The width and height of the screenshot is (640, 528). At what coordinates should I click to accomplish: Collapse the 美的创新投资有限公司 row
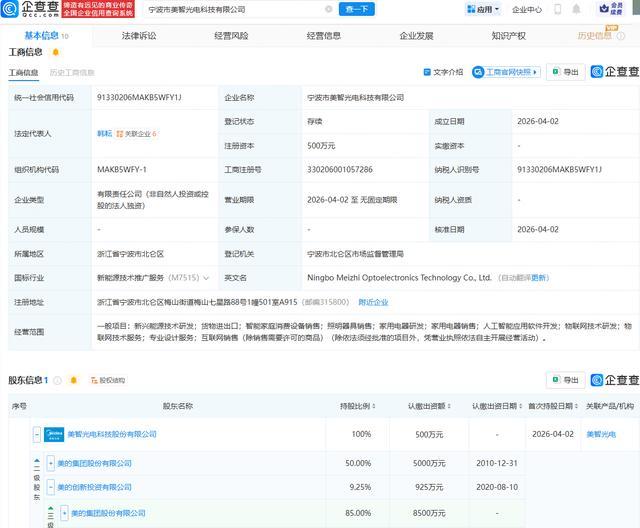coord(51,487)
